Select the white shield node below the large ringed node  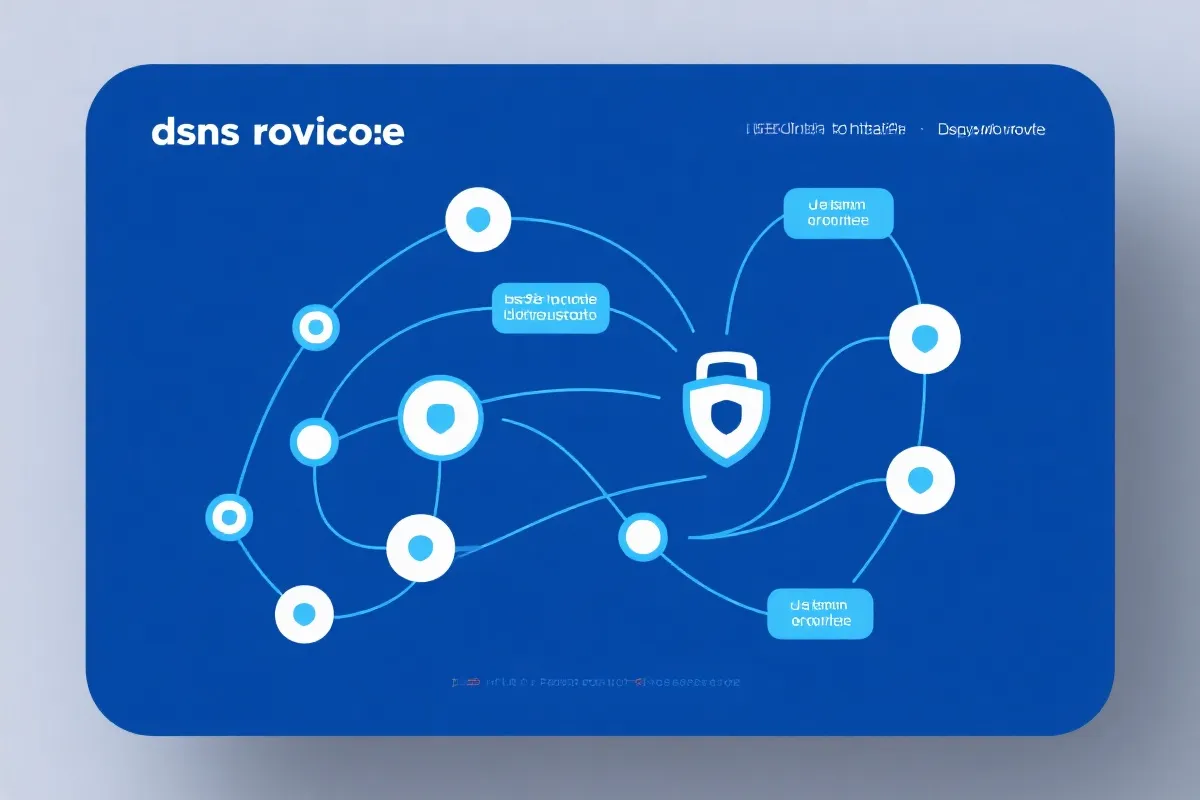421,547
